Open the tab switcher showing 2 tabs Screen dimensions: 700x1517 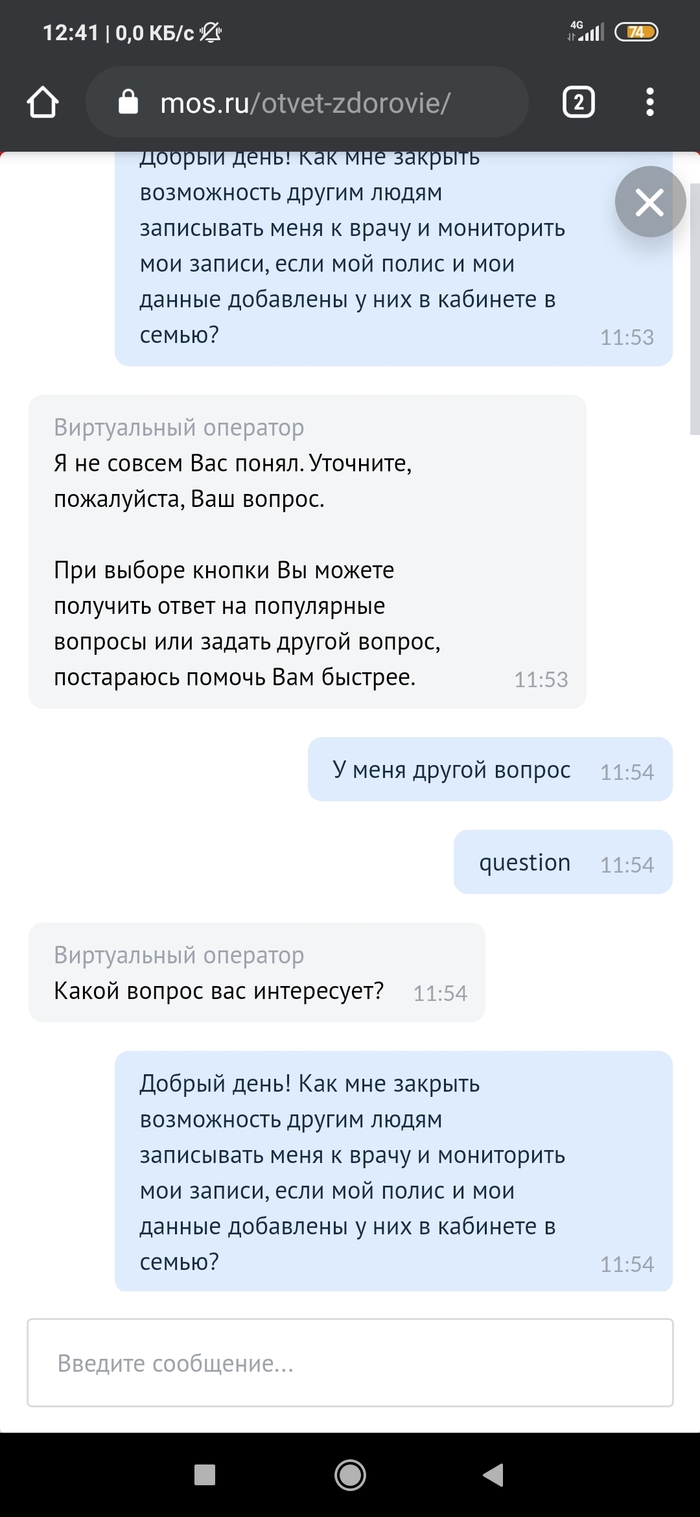click(x=579, y=102)
